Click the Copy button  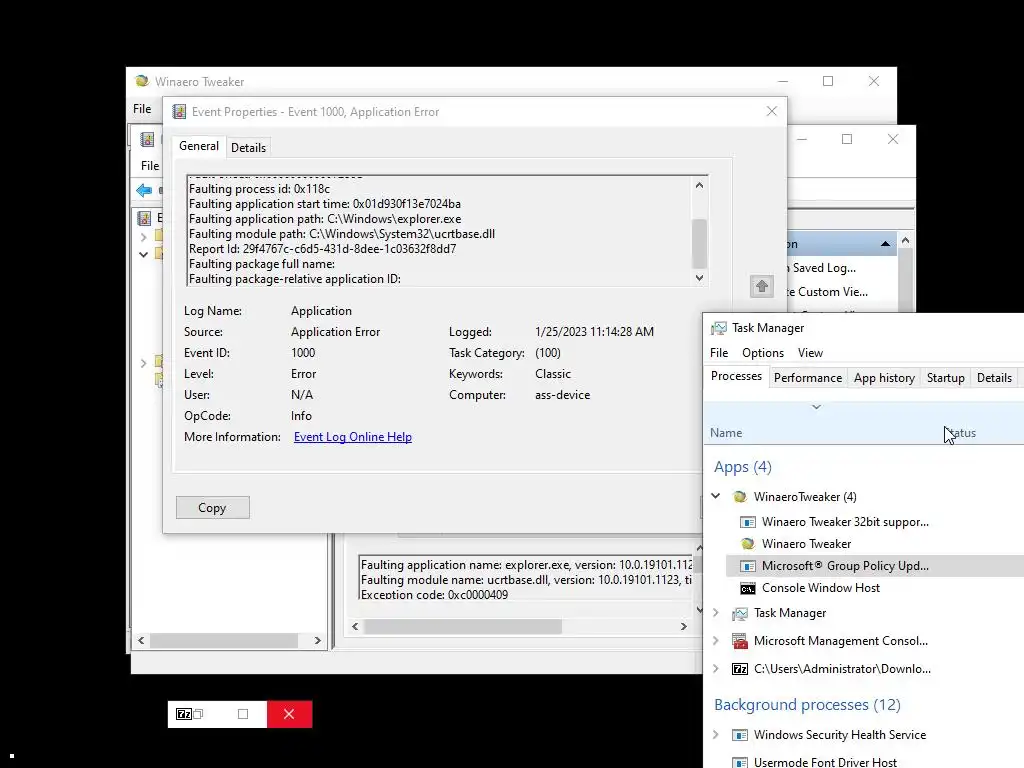coord(212,507)
